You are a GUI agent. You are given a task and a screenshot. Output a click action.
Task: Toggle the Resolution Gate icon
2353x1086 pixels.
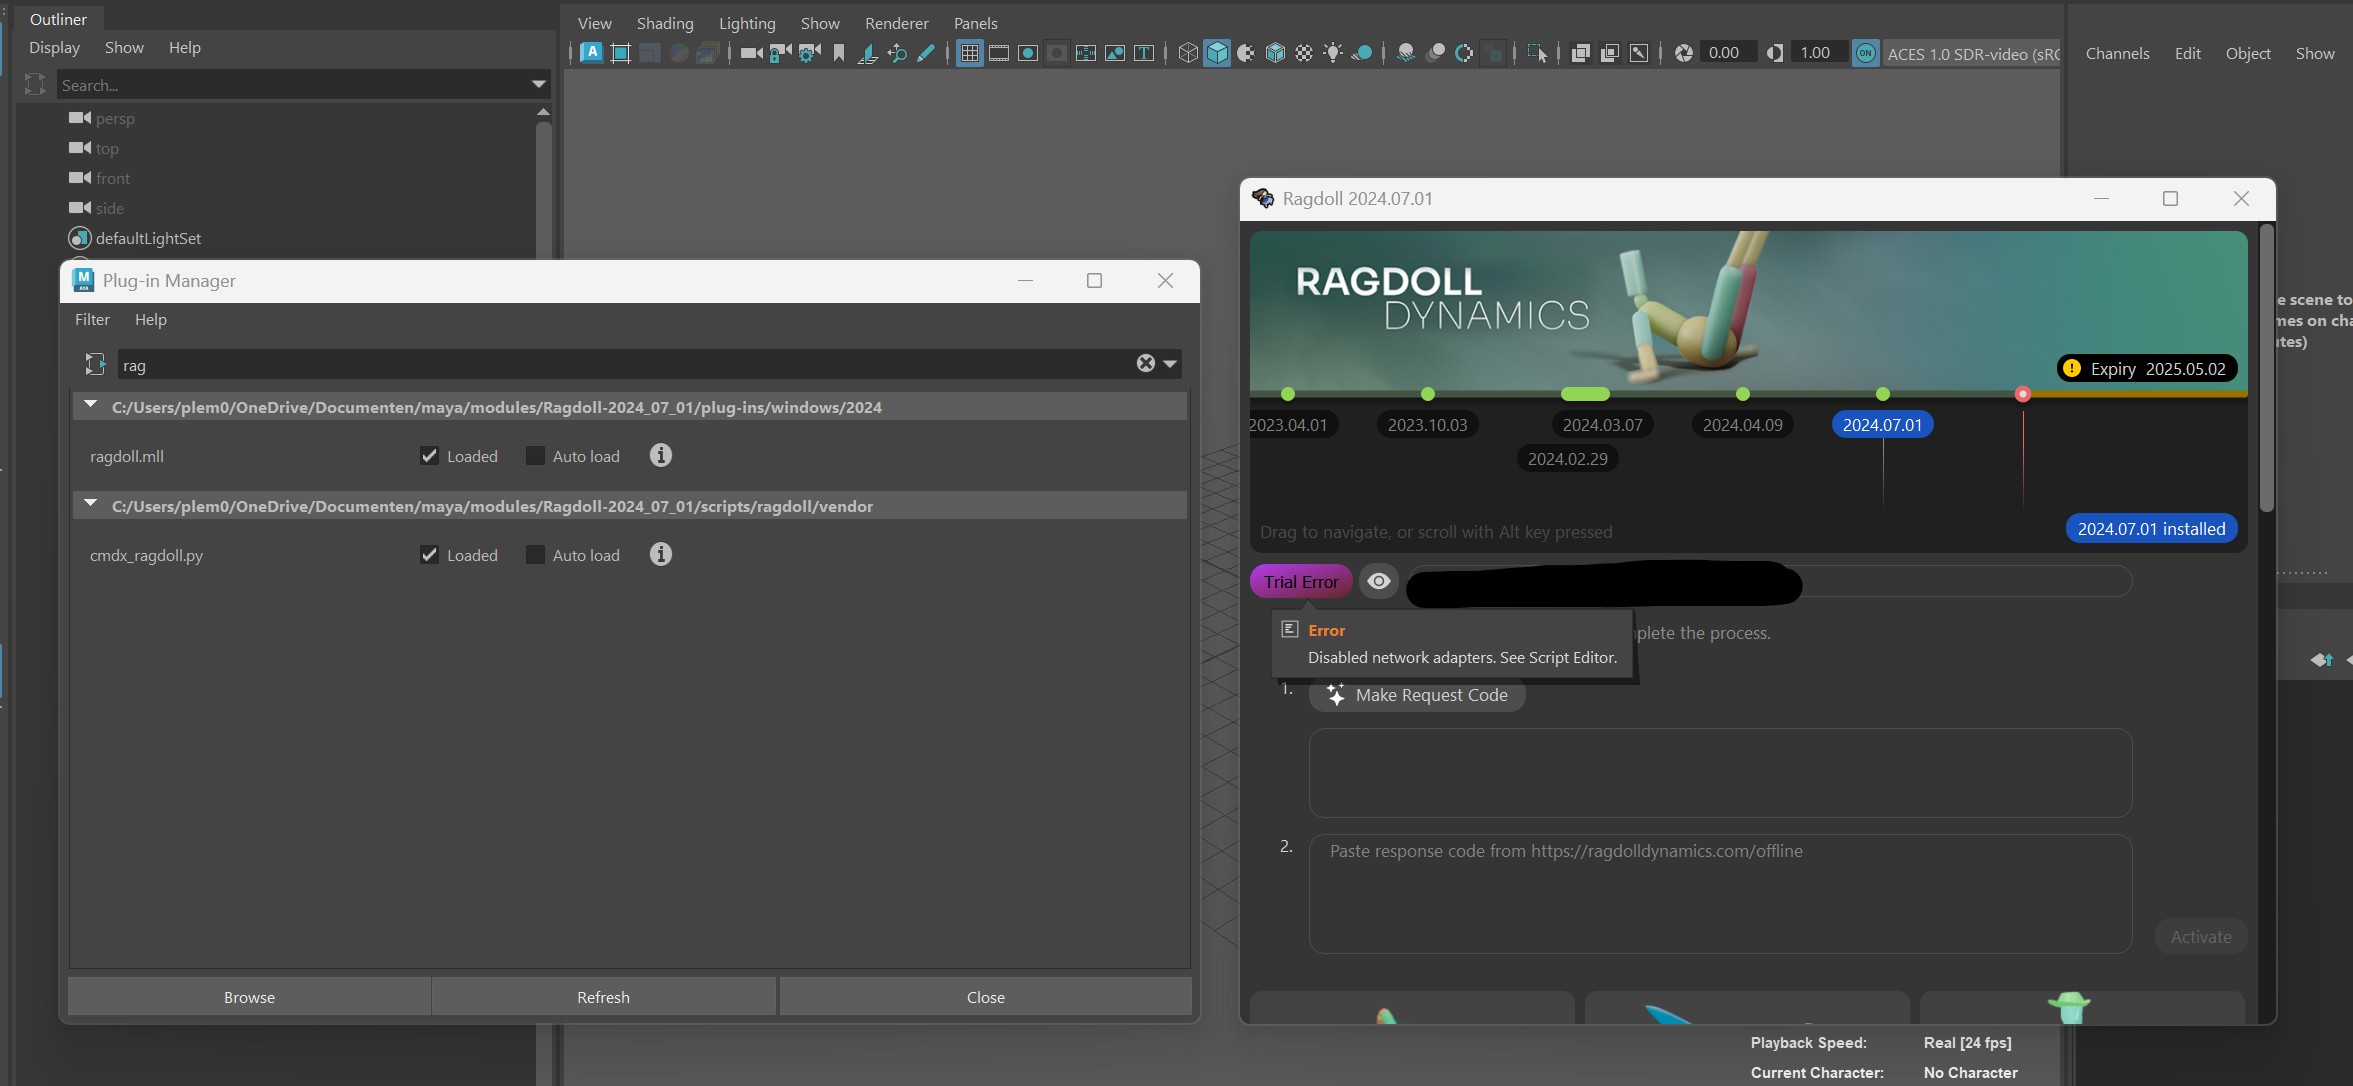tap(1027, 54)
